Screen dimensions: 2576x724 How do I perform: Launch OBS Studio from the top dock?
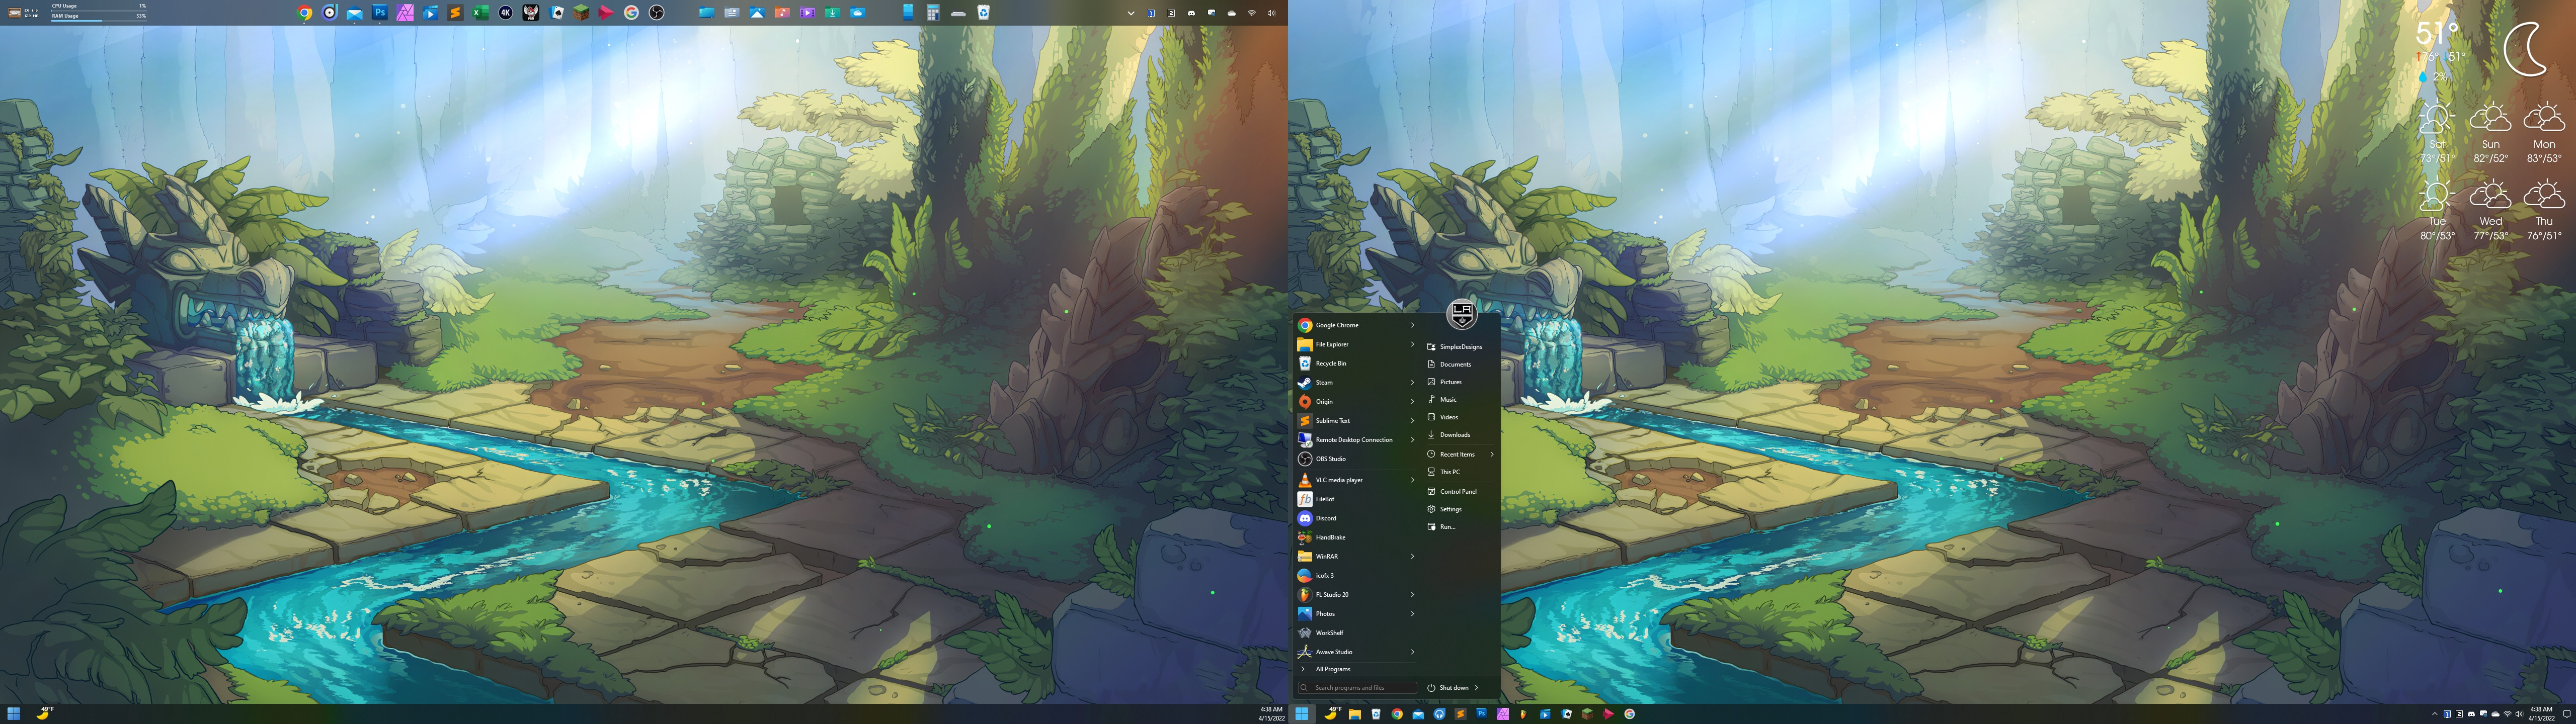pyautogui.click(x=657, y=13)
